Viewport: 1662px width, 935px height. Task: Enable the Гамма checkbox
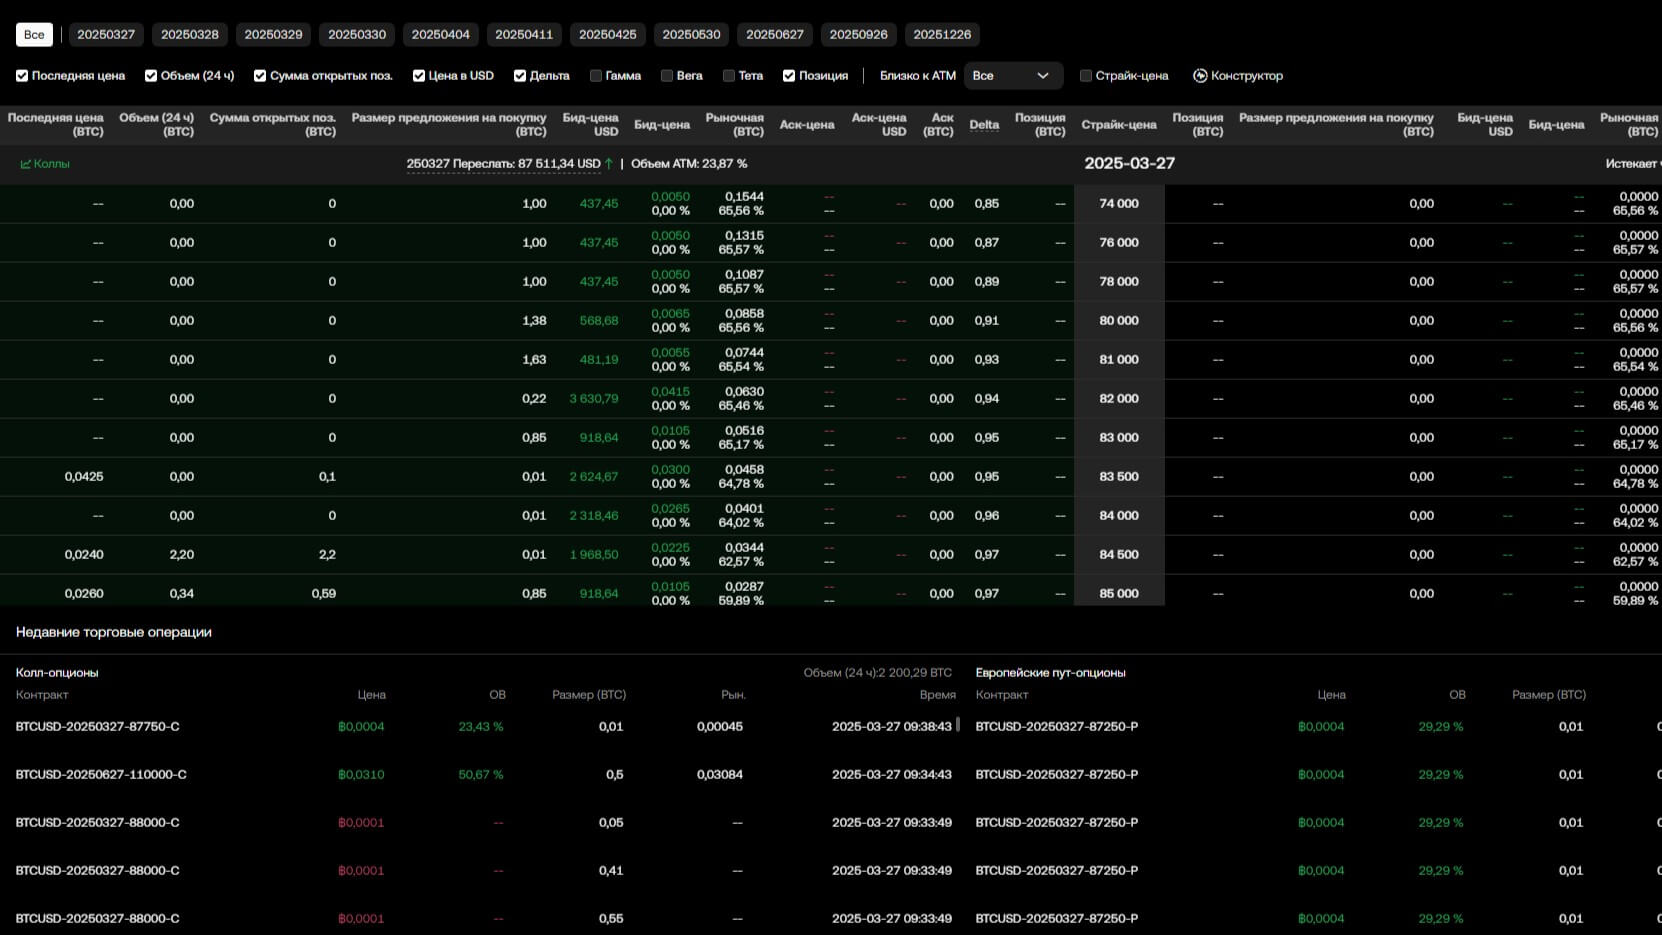tap(596, 76)
